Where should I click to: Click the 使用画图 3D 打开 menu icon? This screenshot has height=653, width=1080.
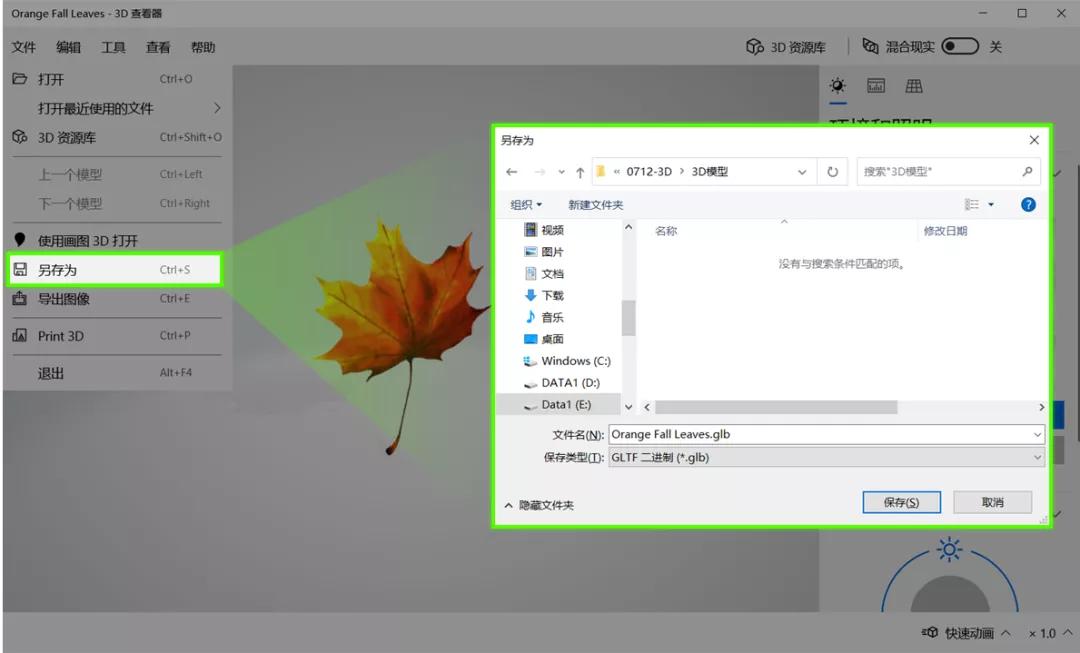click(22, 239)
